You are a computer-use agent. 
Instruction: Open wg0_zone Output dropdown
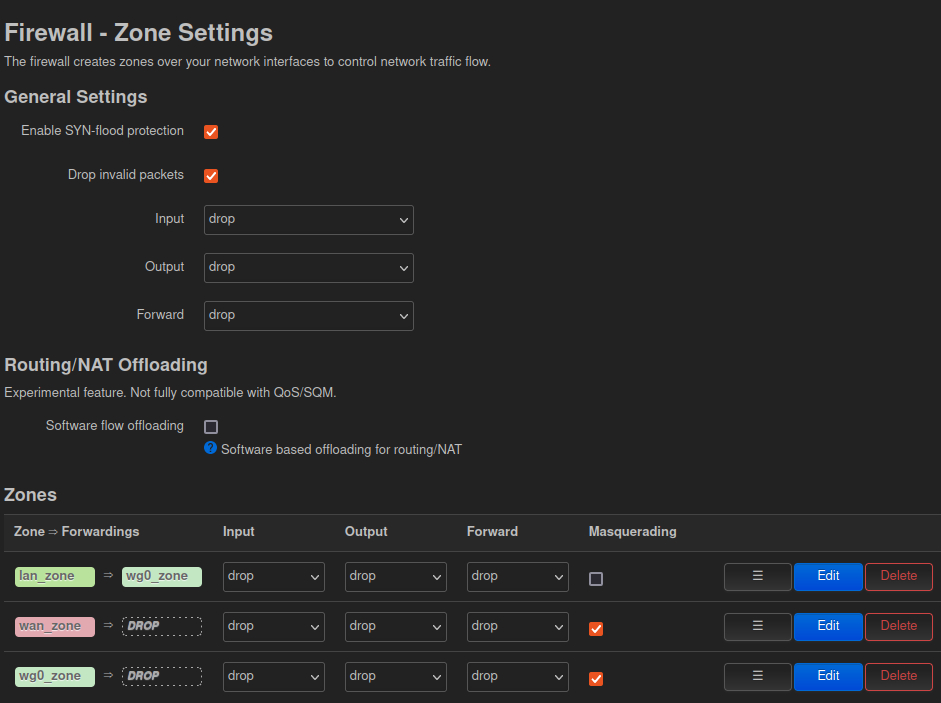(x=395, y=677)
